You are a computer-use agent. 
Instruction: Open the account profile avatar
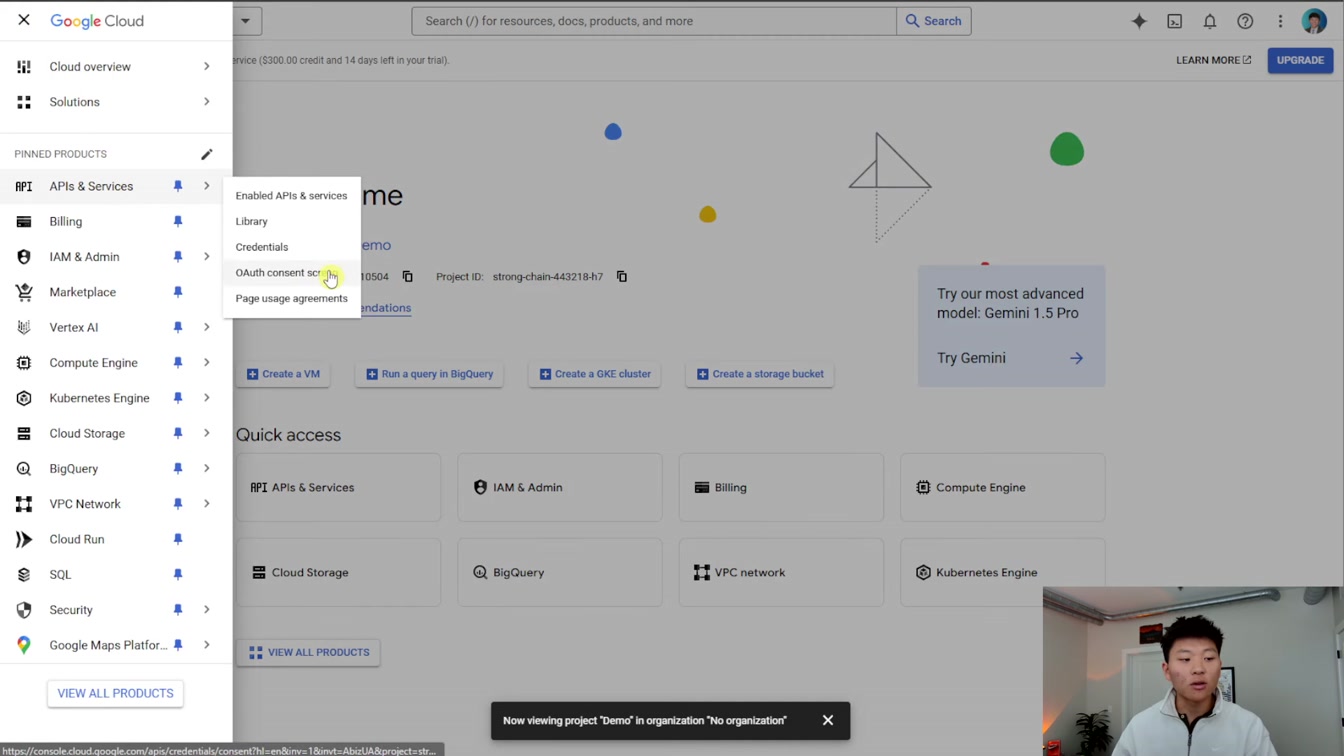[1314, 21]
